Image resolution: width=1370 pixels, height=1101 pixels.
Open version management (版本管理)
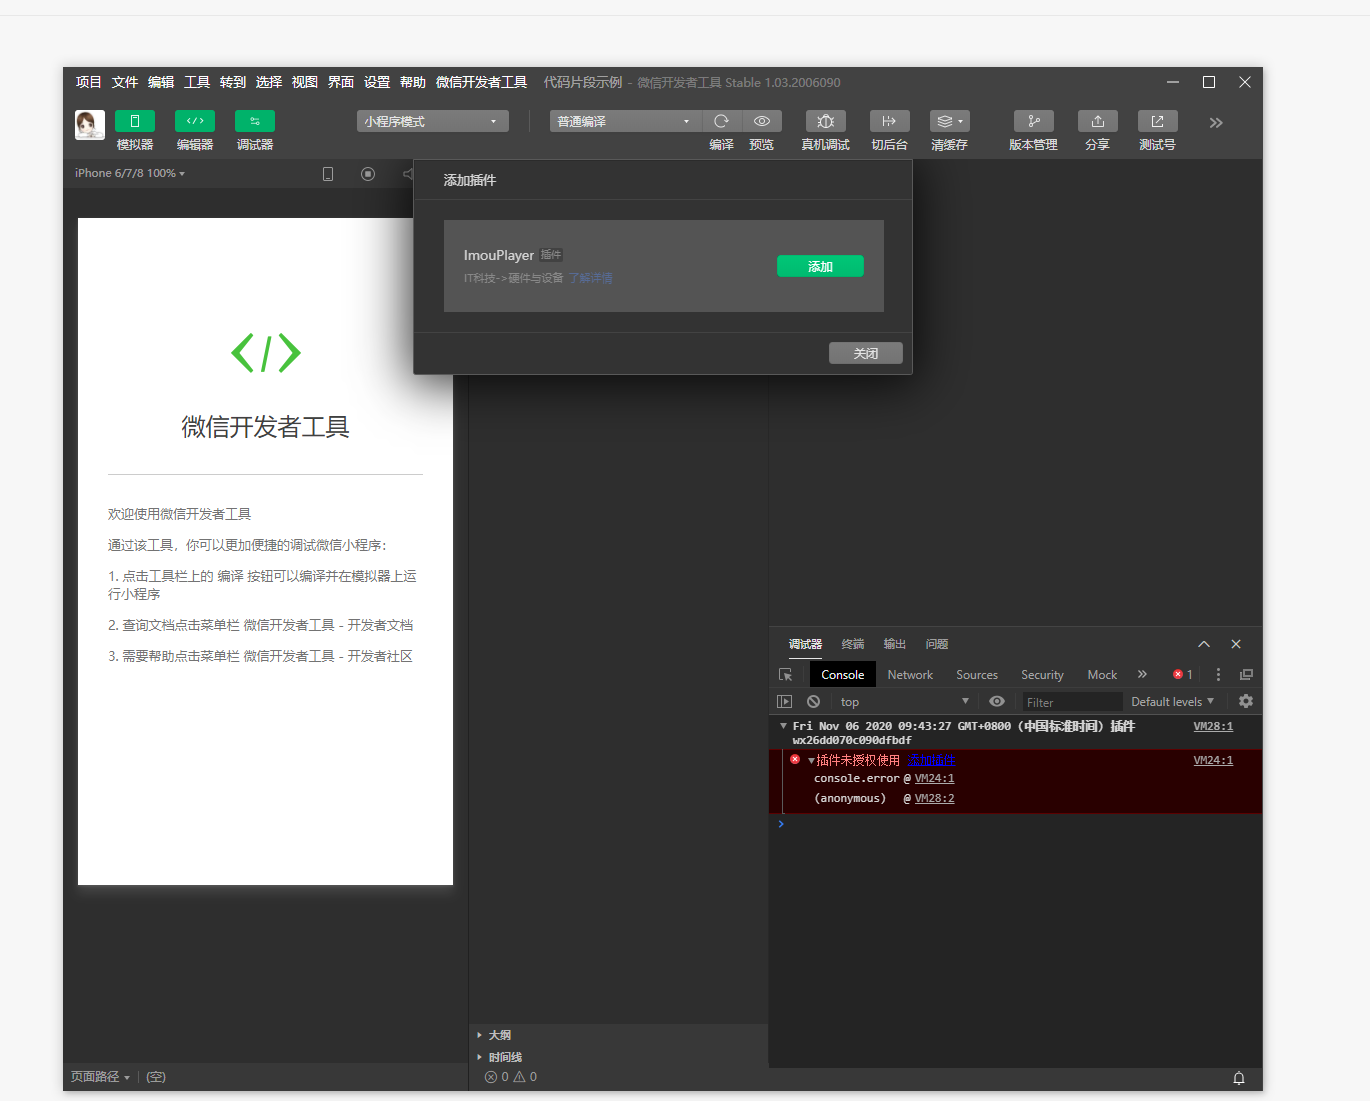[1033, 121]
